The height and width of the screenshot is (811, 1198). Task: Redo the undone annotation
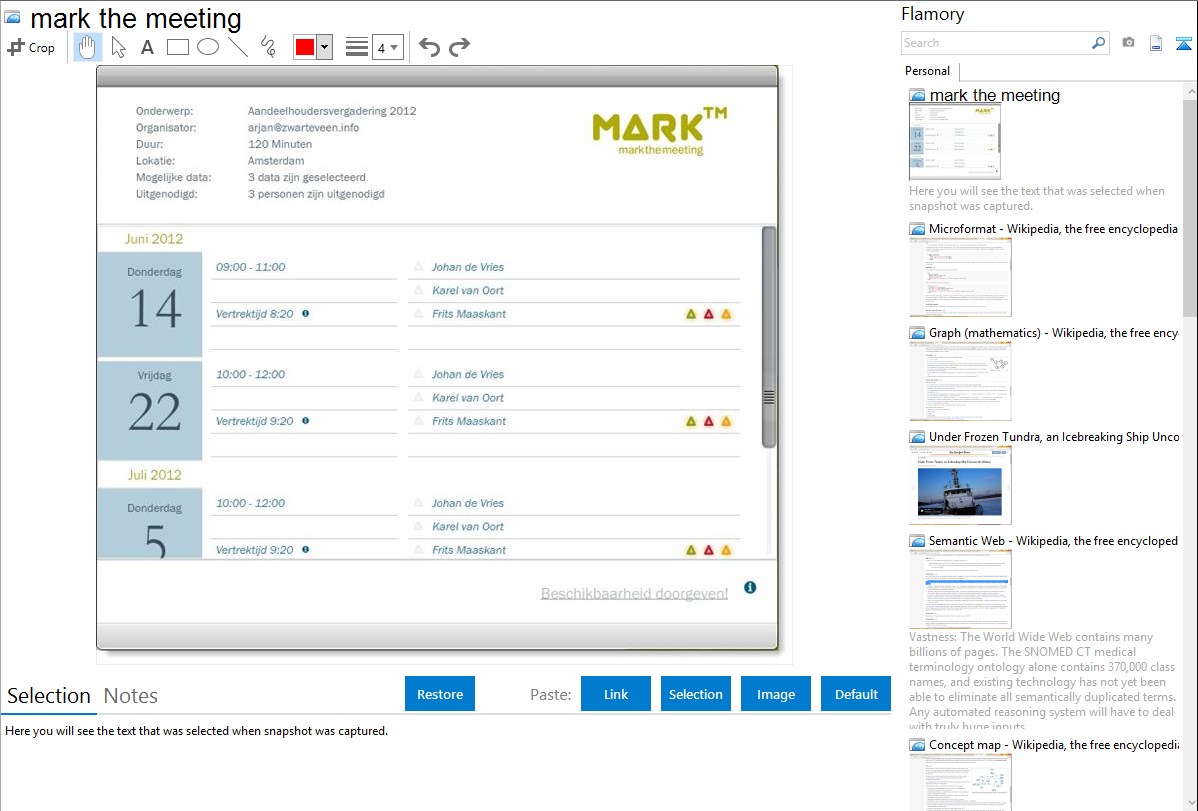click(459, 47)
